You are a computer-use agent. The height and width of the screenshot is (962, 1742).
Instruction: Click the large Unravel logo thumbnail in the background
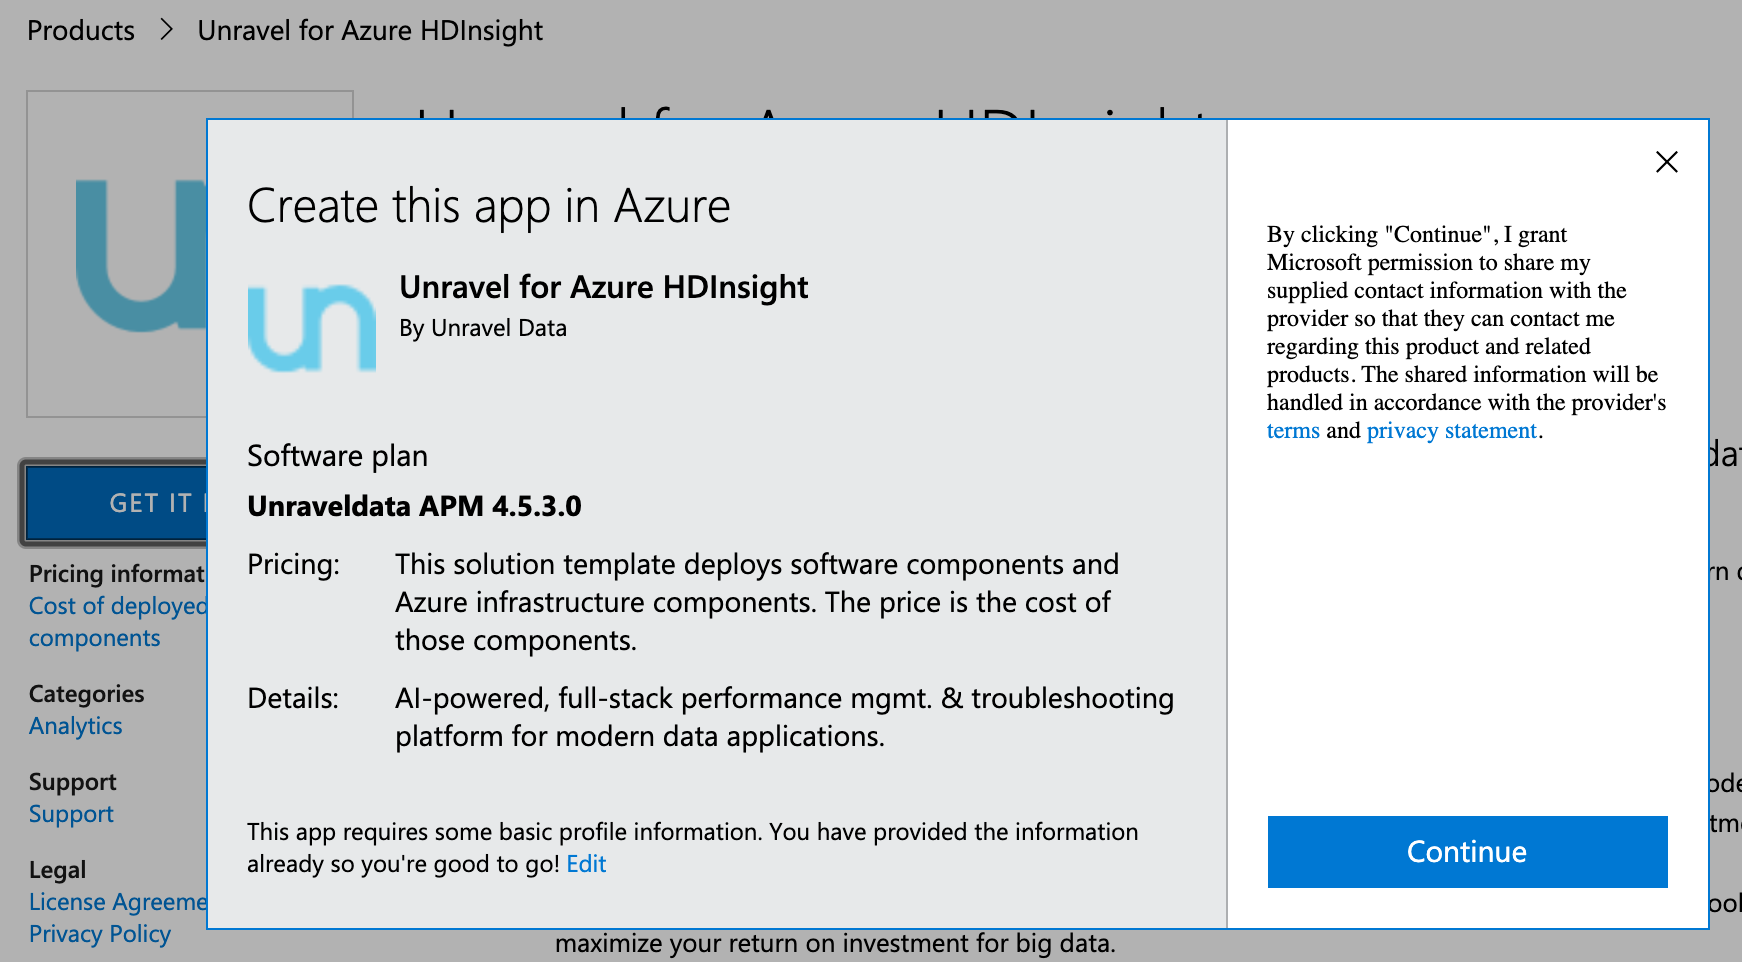click(x=116, y=254)
